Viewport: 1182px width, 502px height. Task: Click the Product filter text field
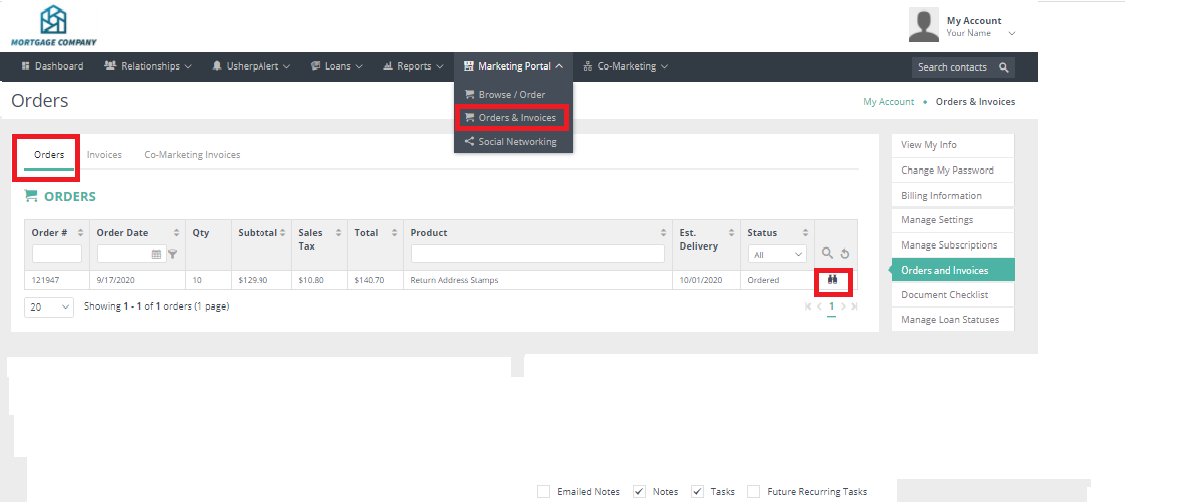(x=537, y=254)
